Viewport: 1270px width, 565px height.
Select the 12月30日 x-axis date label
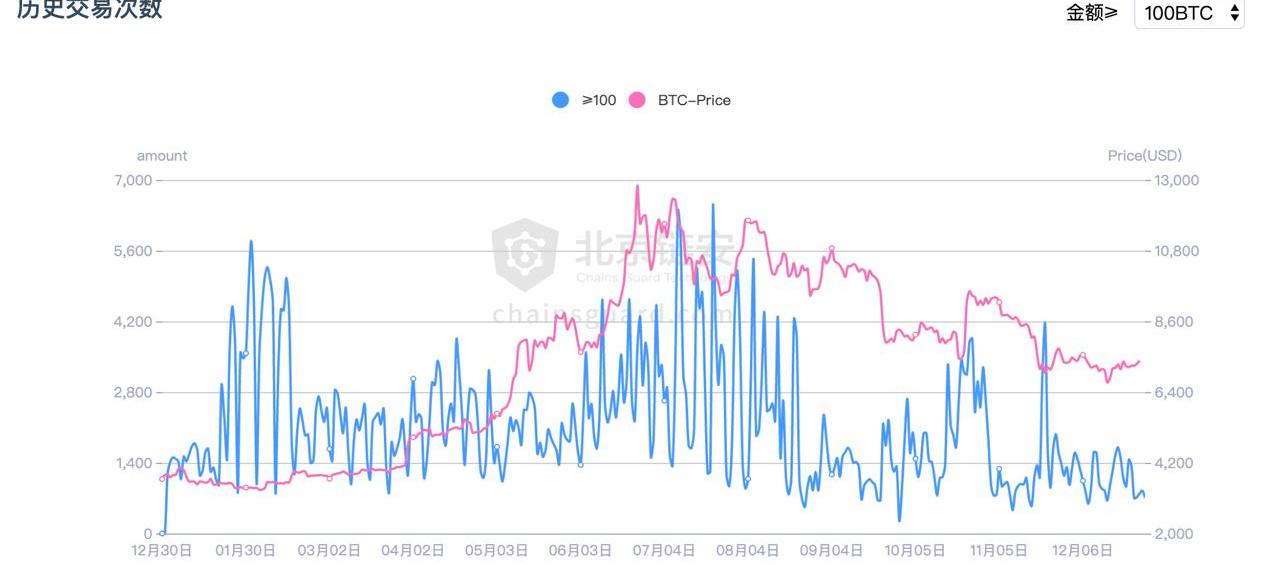(x=162, y=550)
